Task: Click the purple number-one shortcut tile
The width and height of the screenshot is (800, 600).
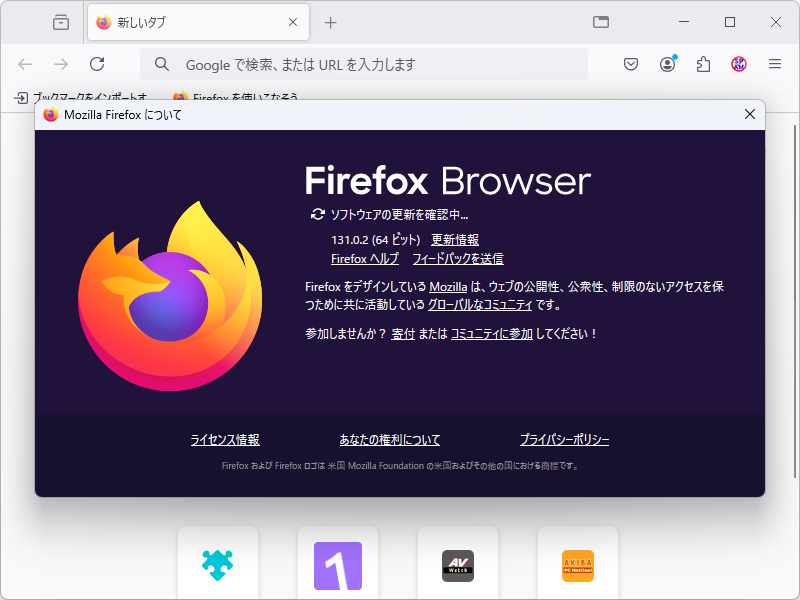Action: point(338,562)
